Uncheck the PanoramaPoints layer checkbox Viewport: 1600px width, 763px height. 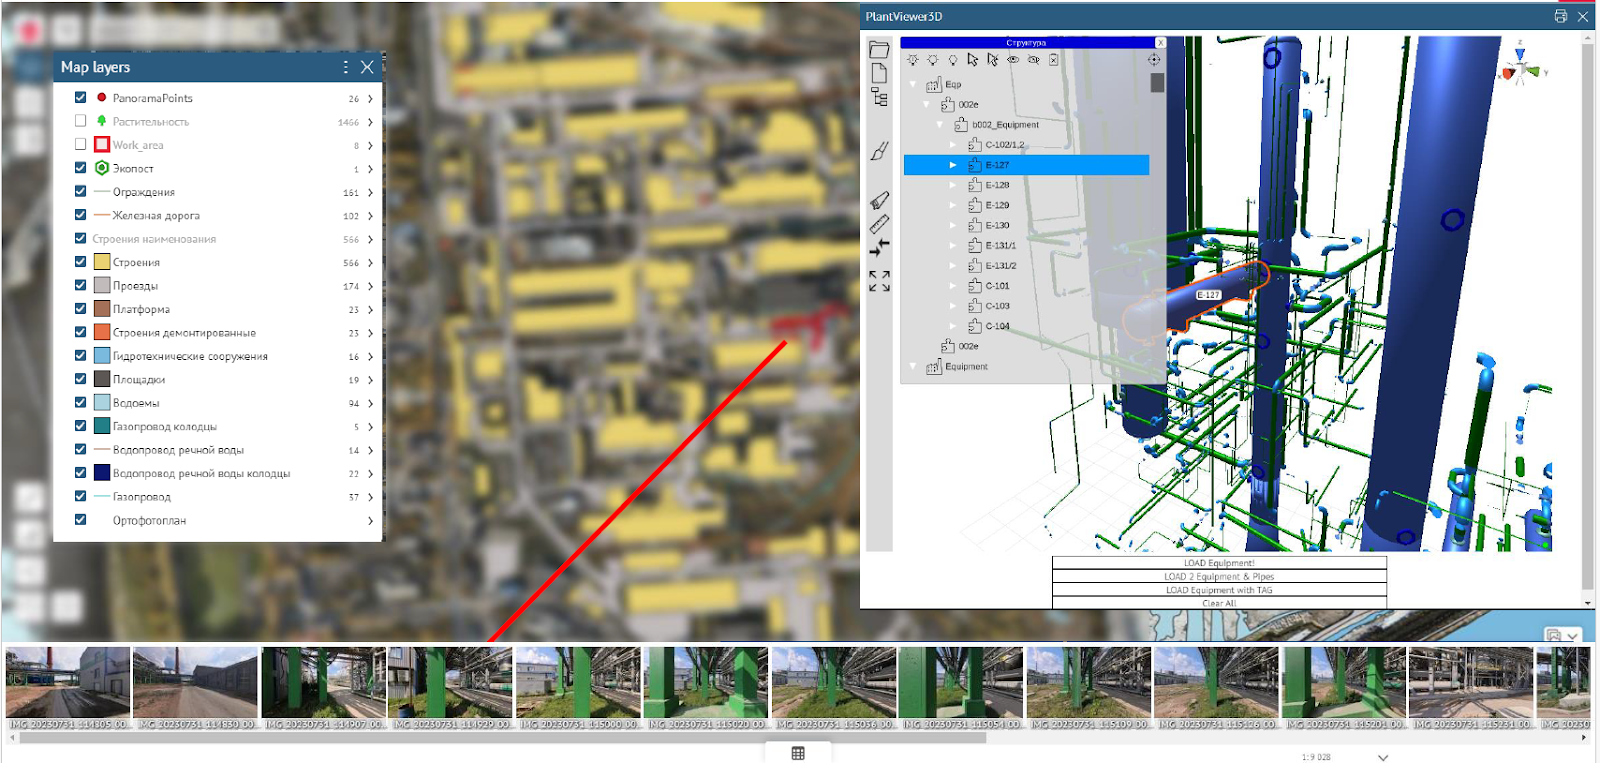[80, 97]
